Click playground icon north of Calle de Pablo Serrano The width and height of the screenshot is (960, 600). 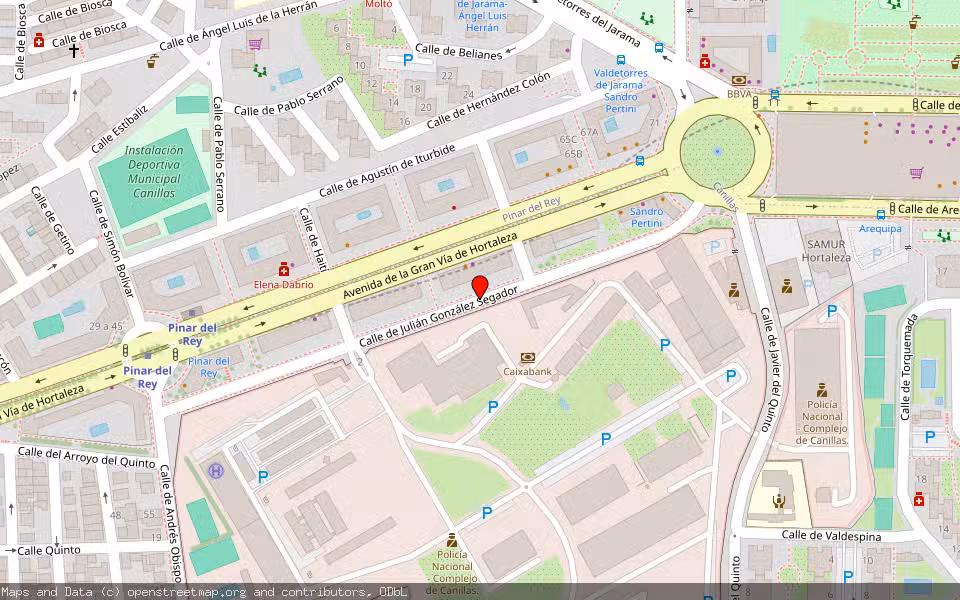point(261,71)
